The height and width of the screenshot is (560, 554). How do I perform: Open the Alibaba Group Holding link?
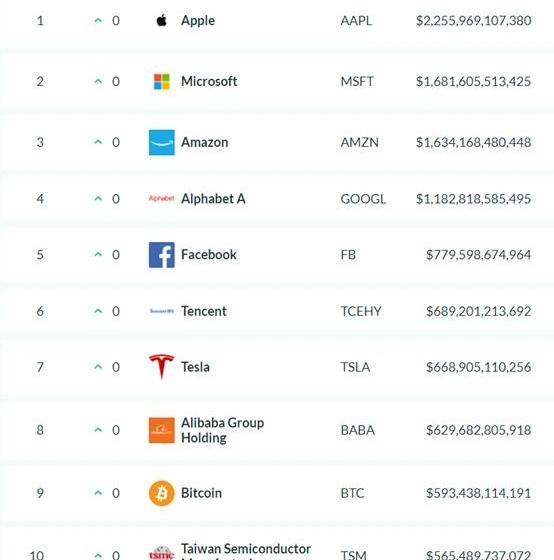223,430
